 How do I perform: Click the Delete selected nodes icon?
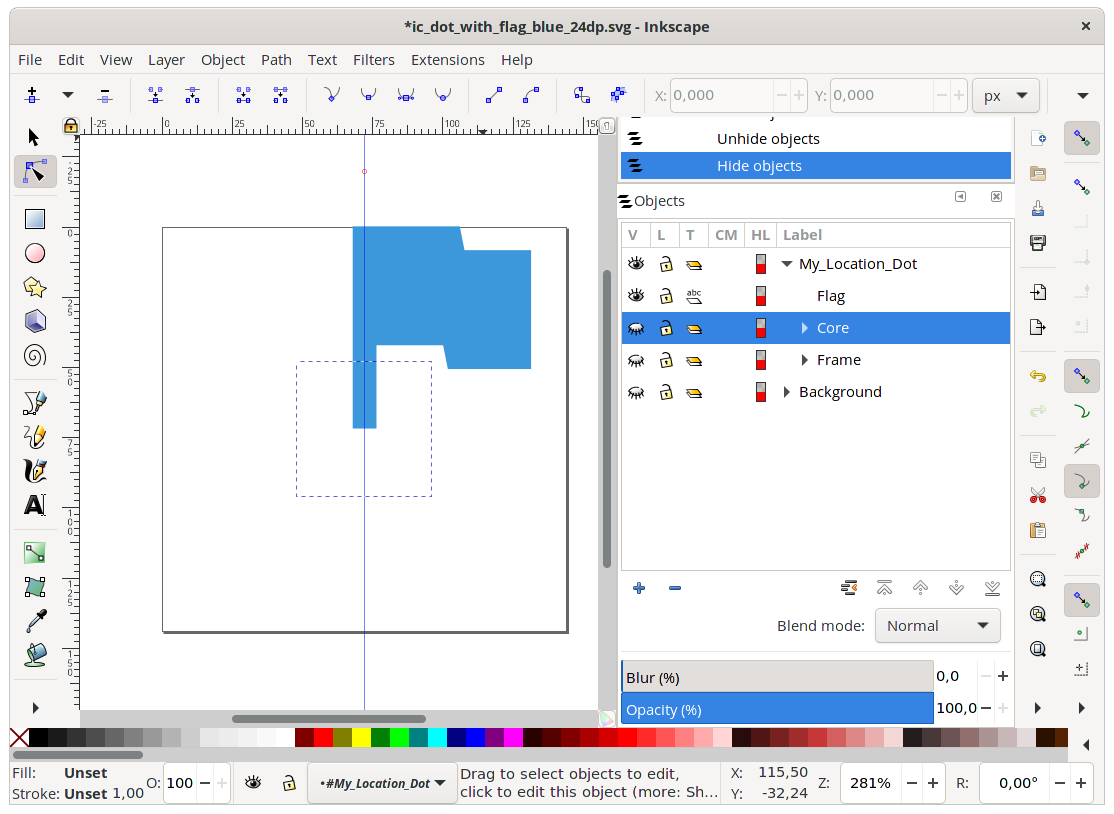[104, 94]
